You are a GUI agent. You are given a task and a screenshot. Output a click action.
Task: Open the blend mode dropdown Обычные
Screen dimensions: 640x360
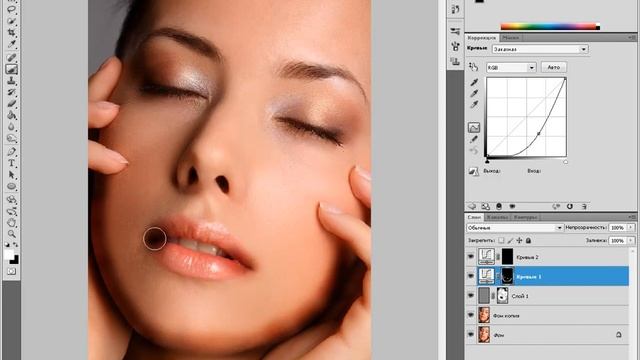click(x=515, y=228)
